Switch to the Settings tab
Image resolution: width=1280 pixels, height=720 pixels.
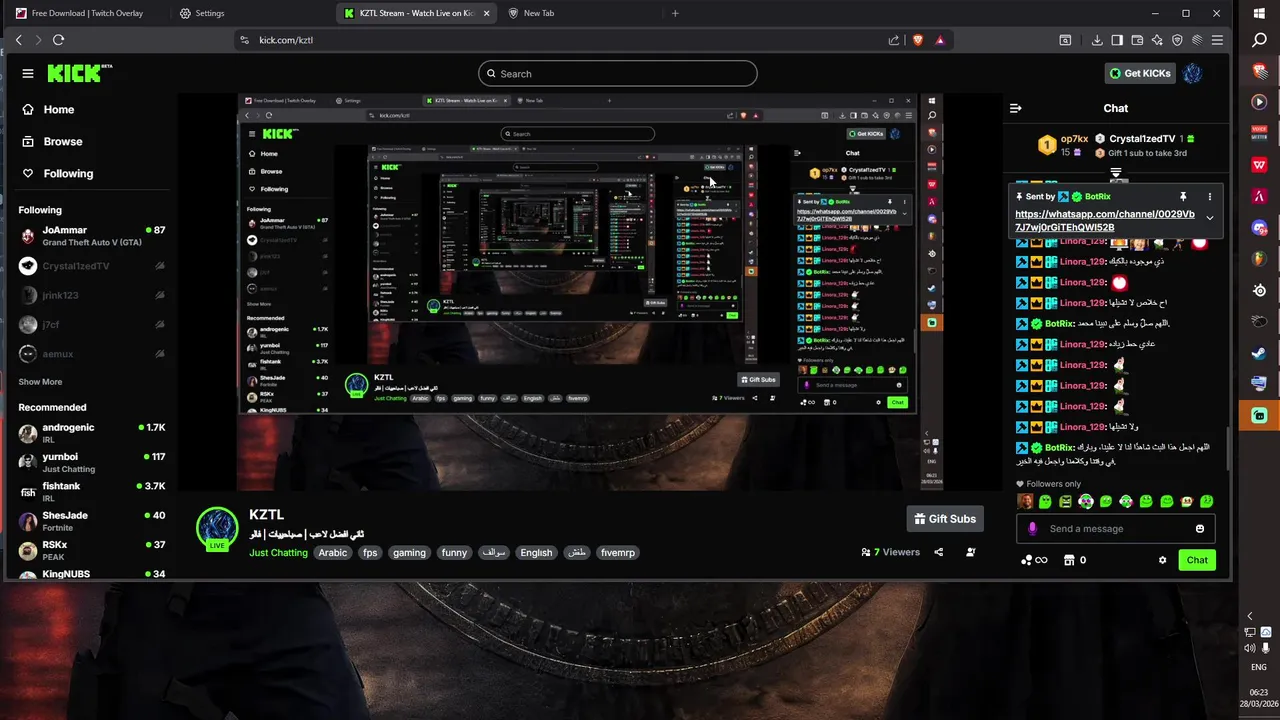202,13
